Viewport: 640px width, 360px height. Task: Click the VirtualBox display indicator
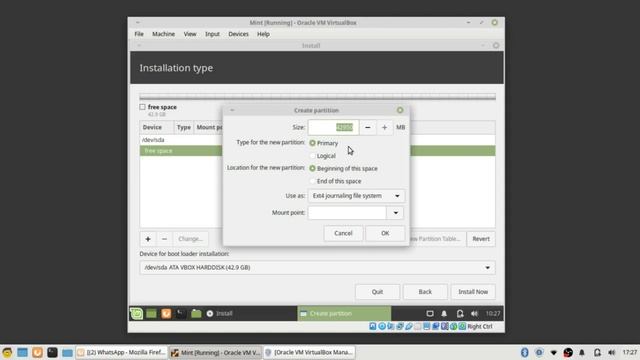[x=427, y=326]
